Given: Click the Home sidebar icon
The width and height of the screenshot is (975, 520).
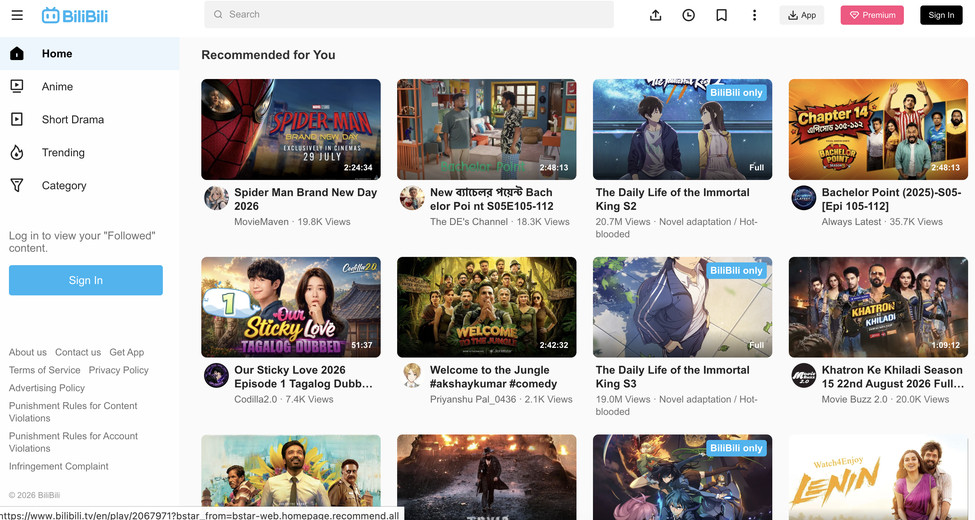Looking at the screenshot, I should coord(17,53).
